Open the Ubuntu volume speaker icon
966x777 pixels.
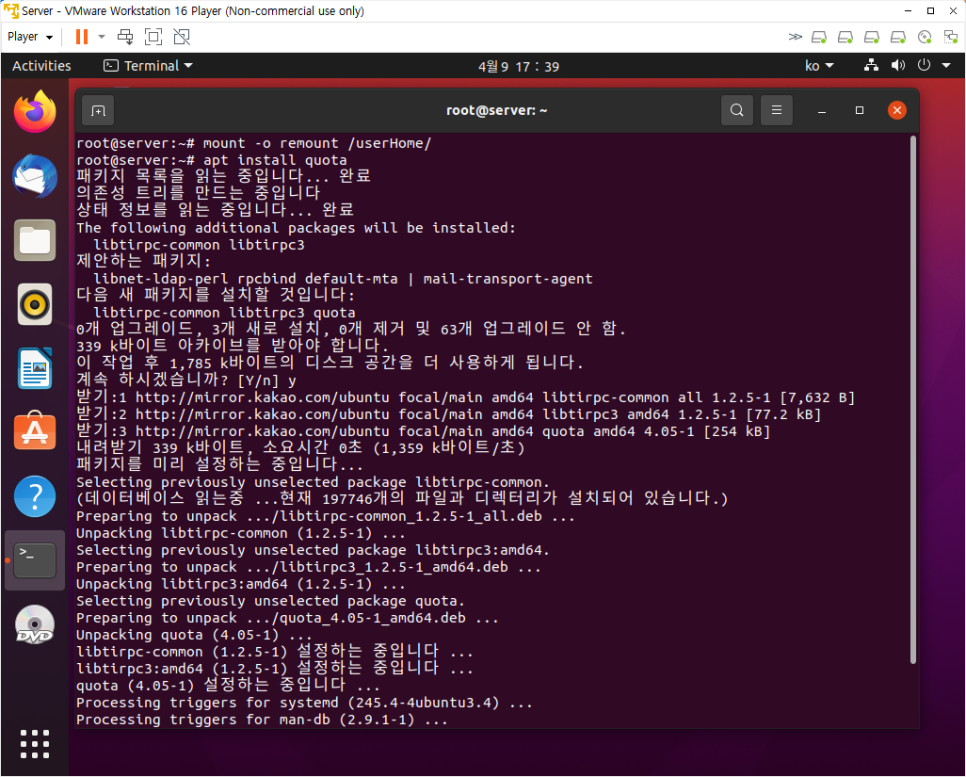click(x=898, y=65)
